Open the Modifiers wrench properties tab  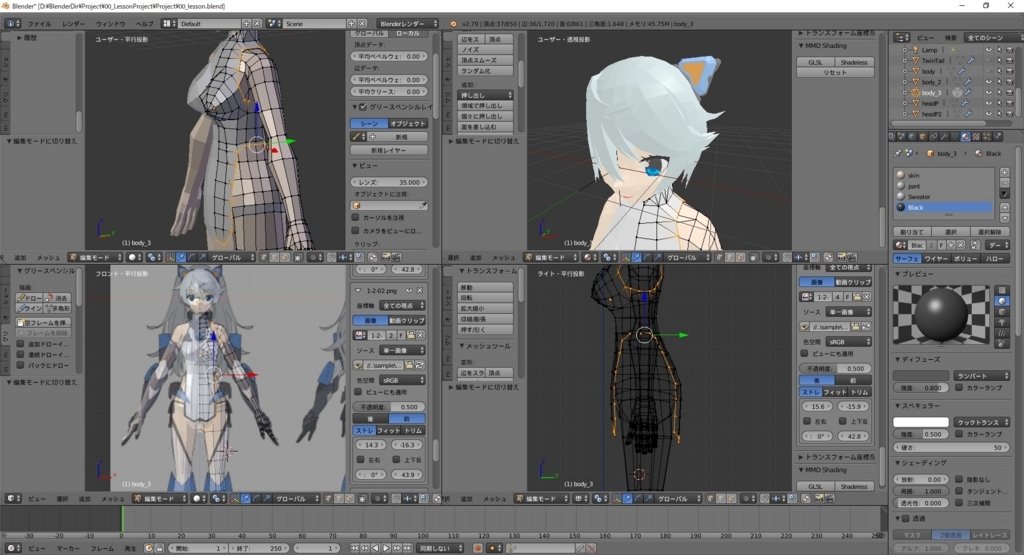(944, 136)
